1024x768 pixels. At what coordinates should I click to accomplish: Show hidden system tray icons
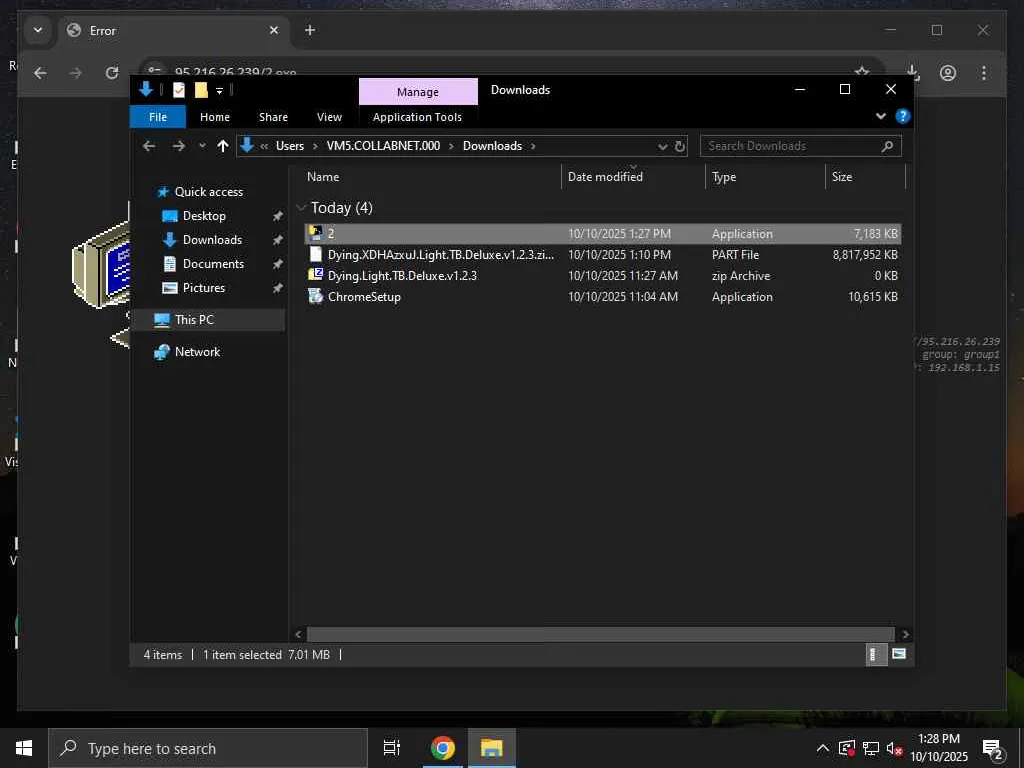pos(823,748)
